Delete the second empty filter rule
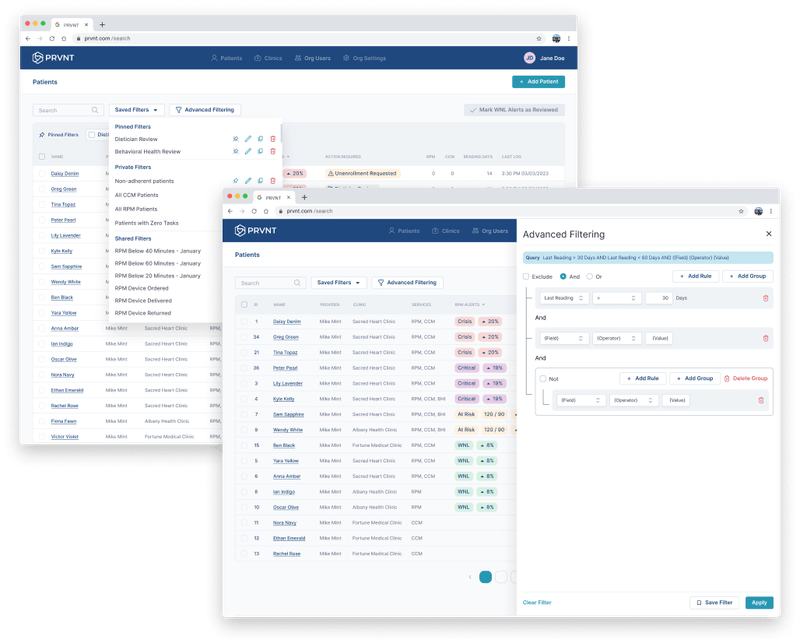Screen dimensions: 800x644 [x=765, y=338]
